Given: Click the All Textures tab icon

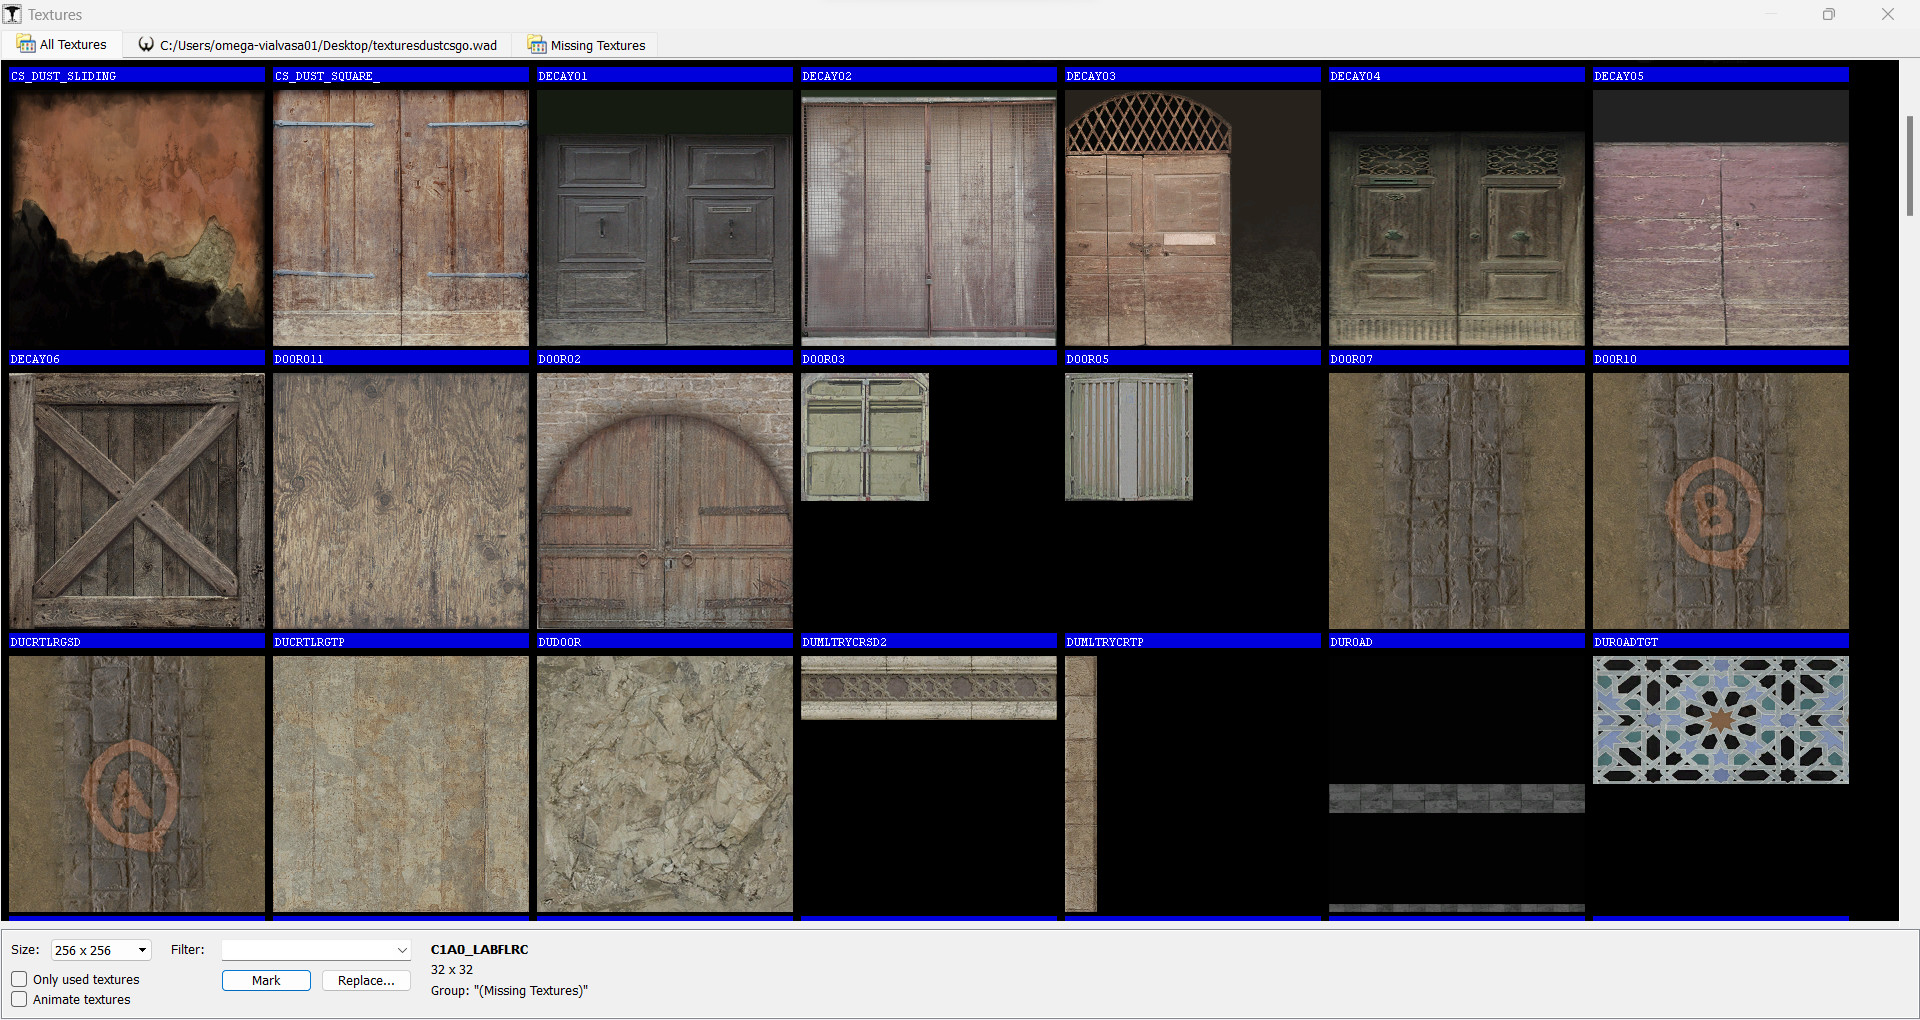Looking at the screenshot, I should (25, 44).
